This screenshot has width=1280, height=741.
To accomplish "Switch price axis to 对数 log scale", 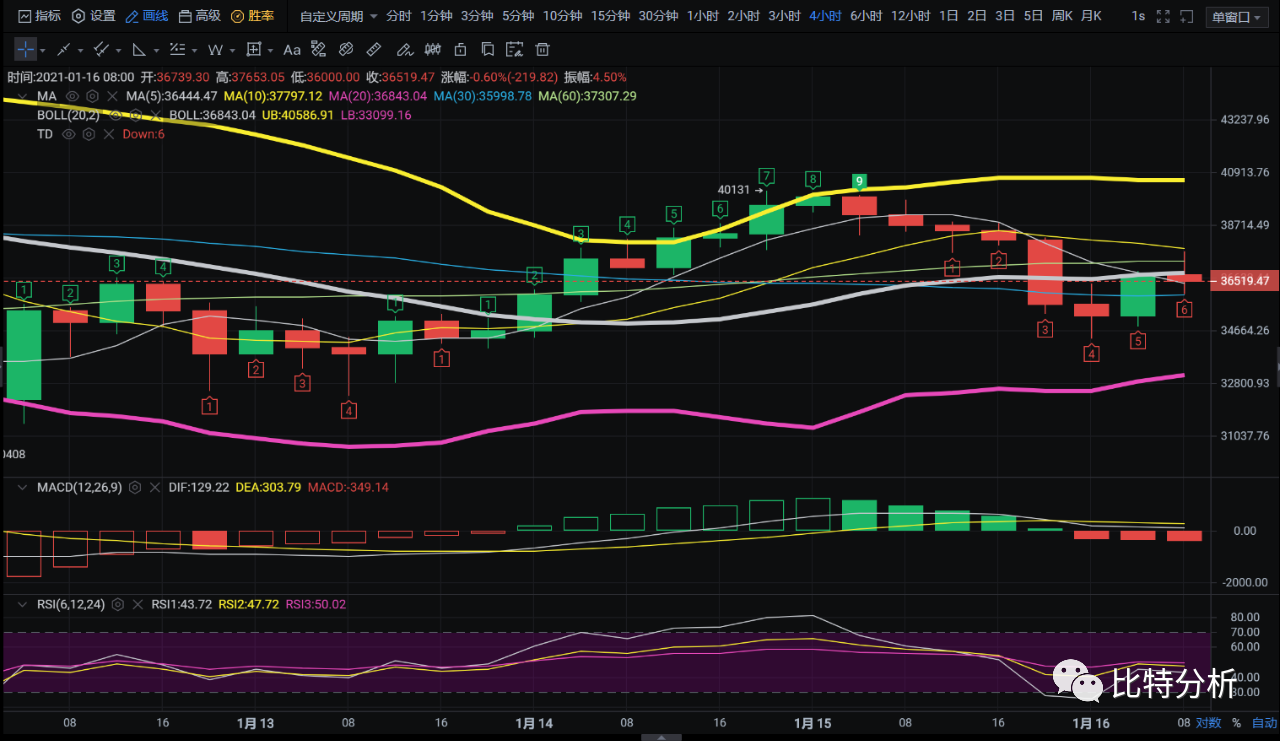I will click(1208, 723).
